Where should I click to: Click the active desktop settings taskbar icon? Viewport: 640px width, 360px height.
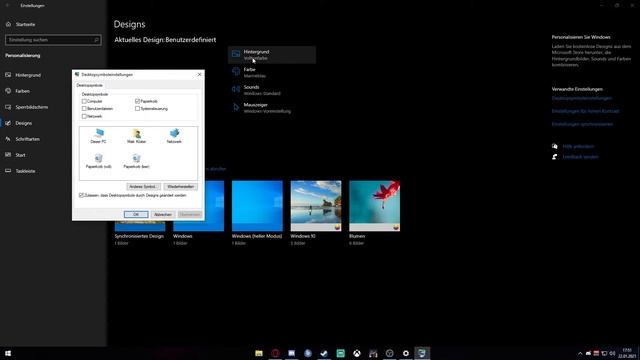coord(422,353)
